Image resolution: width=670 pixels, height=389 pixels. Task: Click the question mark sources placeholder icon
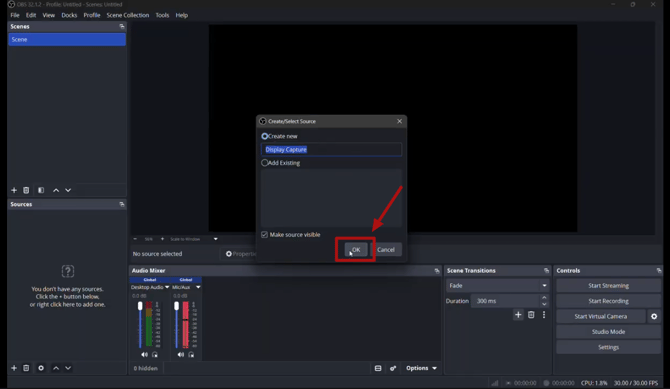(x=68, y=271)
